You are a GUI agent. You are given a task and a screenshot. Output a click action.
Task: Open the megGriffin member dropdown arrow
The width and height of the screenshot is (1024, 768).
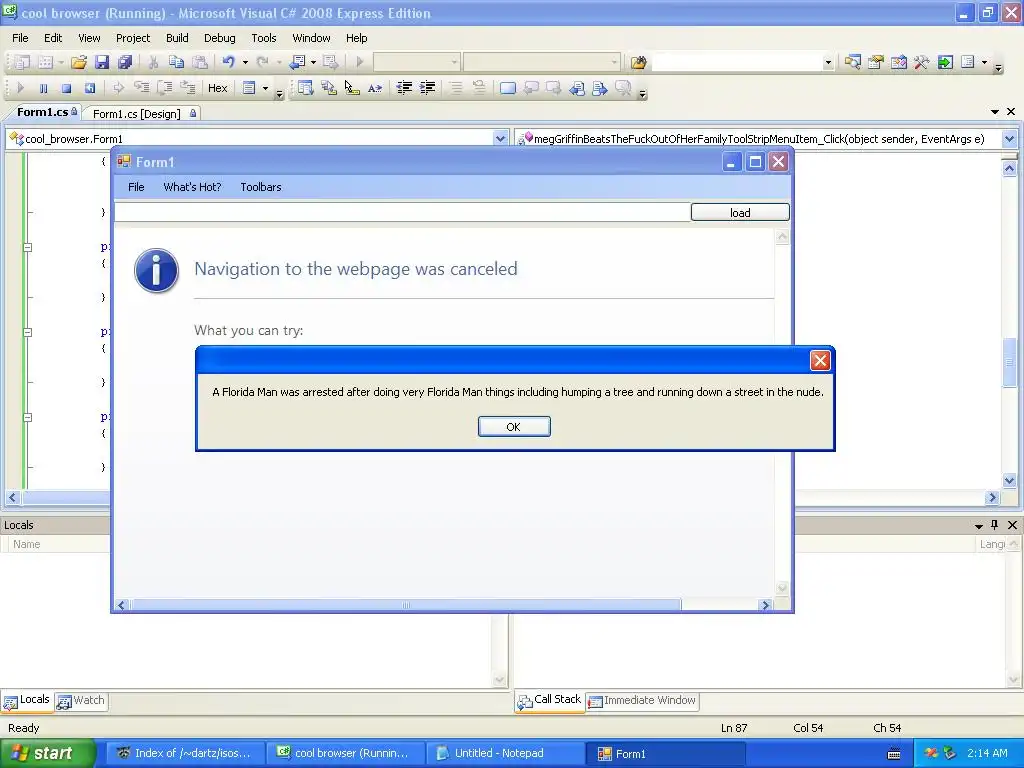pos(1009,138)
